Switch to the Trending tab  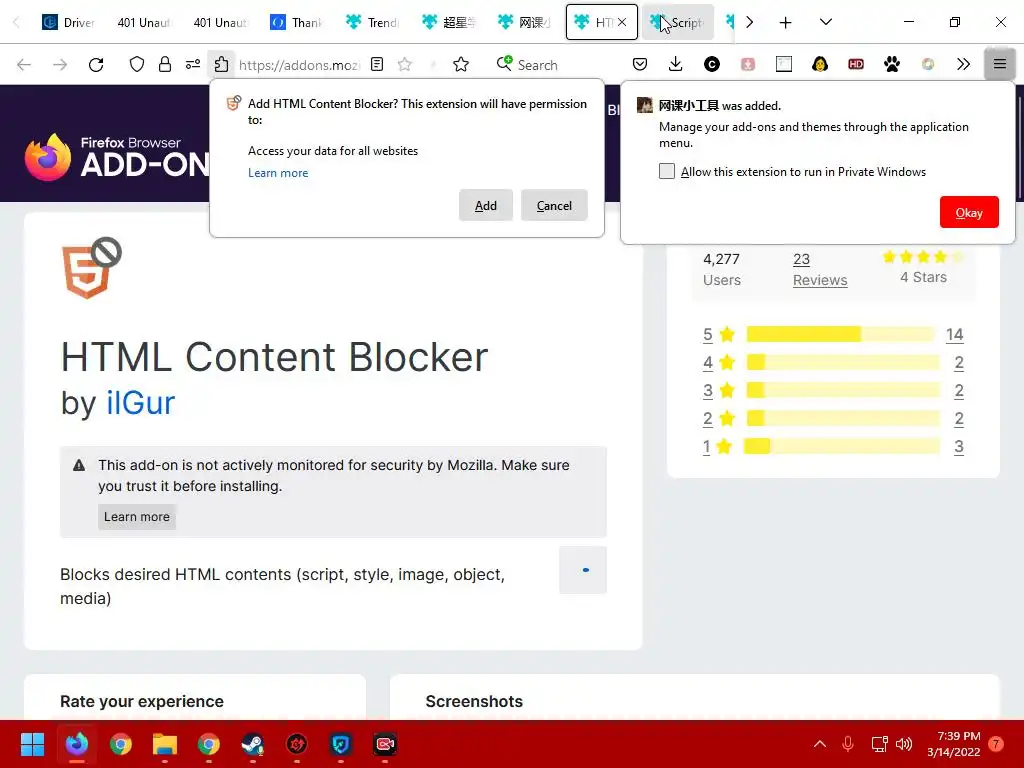373,22
